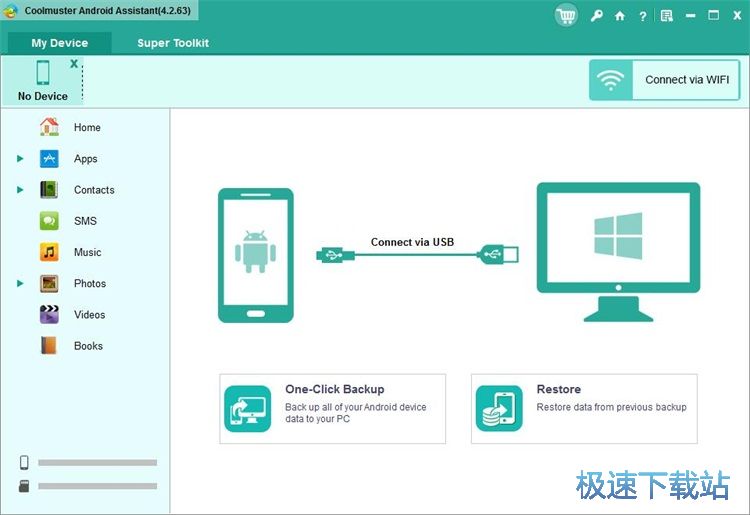Maximize the Coolmuster window

(713, 15)
